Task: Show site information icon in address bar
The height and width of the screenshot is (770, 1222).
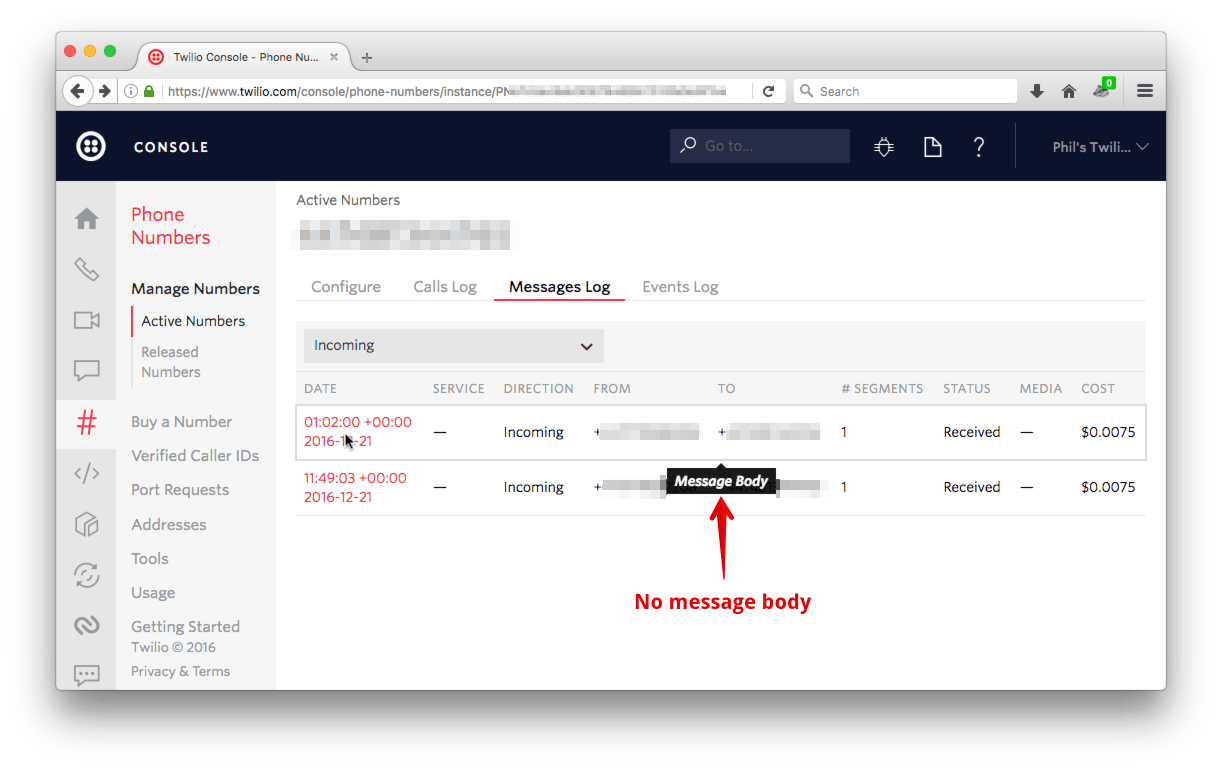Action: [131, 91]
